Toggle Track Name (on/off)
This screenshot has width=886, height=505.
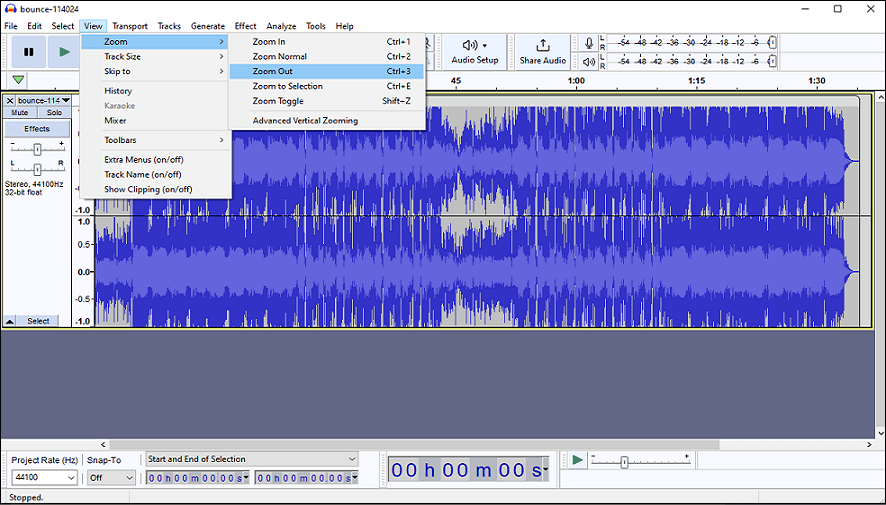point(142,175)
